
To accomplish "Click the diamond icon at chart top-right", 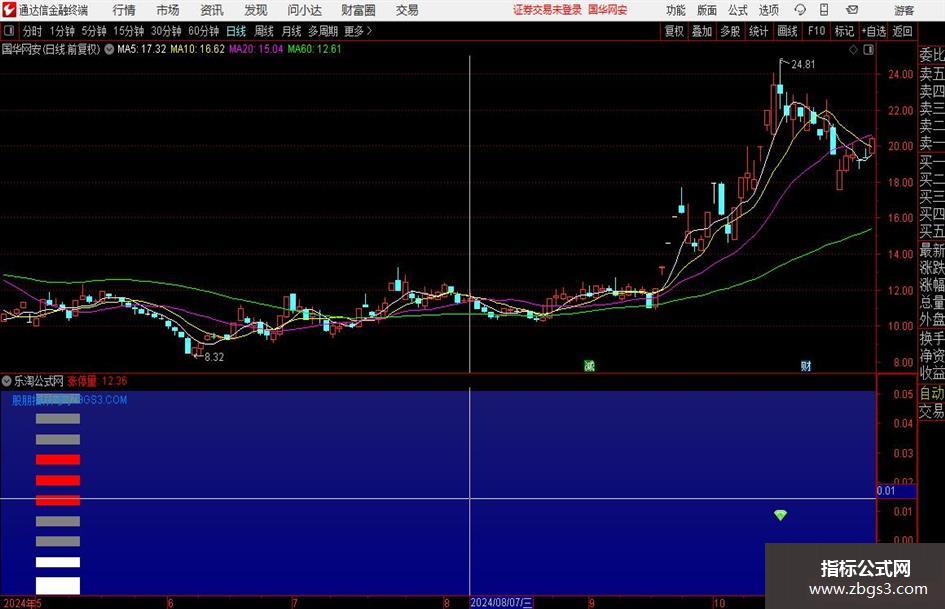I will coord(853,50).
